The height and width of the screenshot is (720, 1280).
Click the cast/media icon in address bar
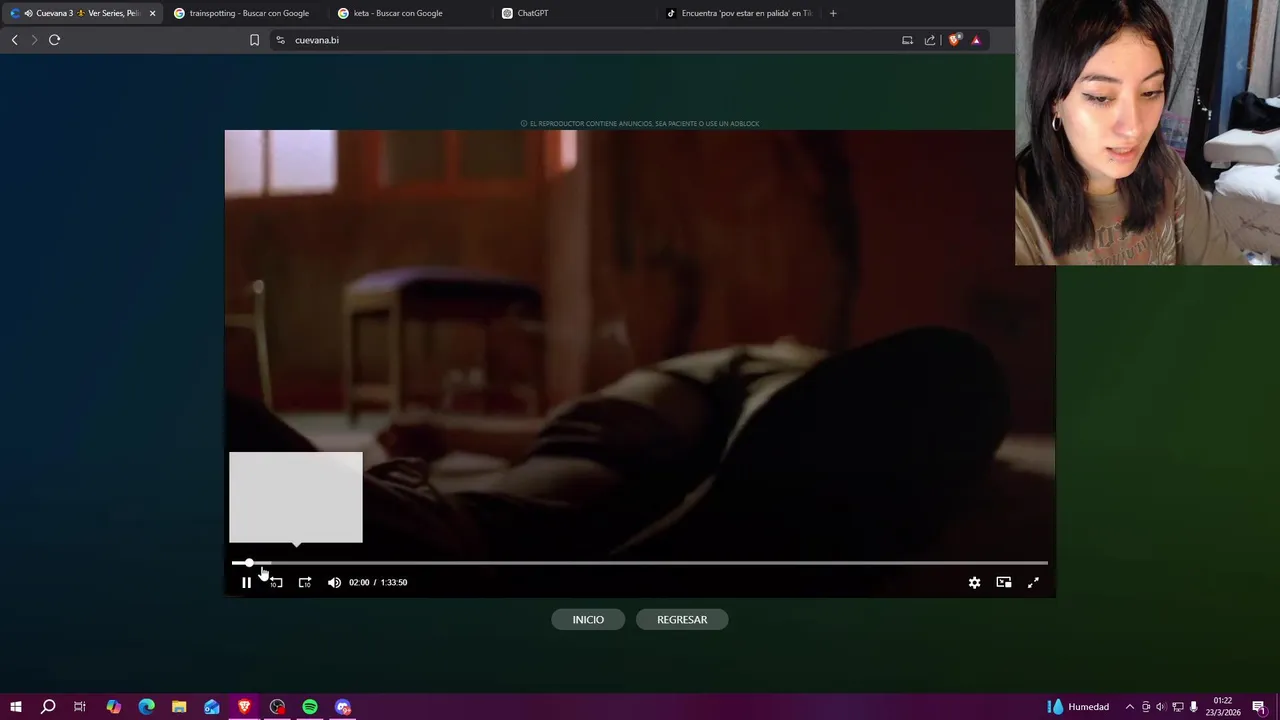tap(907, 40)
